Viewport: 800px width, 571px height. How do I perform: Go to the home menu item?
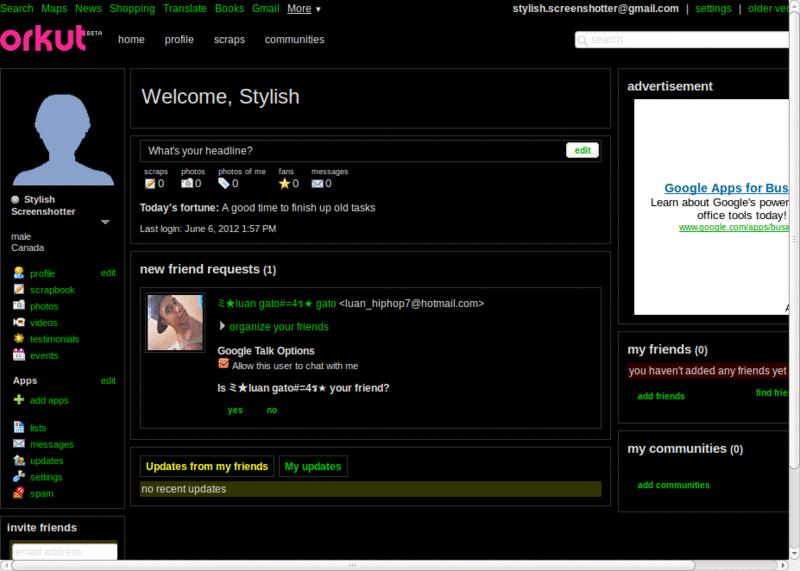click(131, 39)
